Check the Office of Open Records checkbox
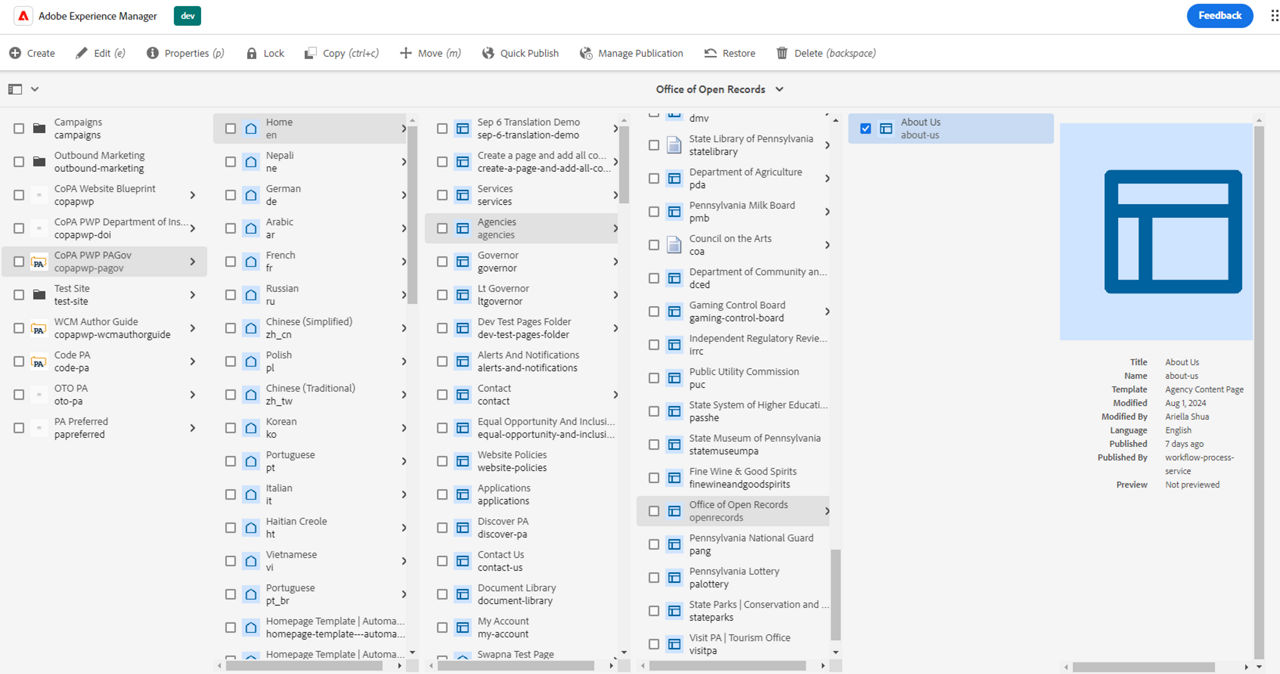1280x674 pixels. tap(654, 511)
